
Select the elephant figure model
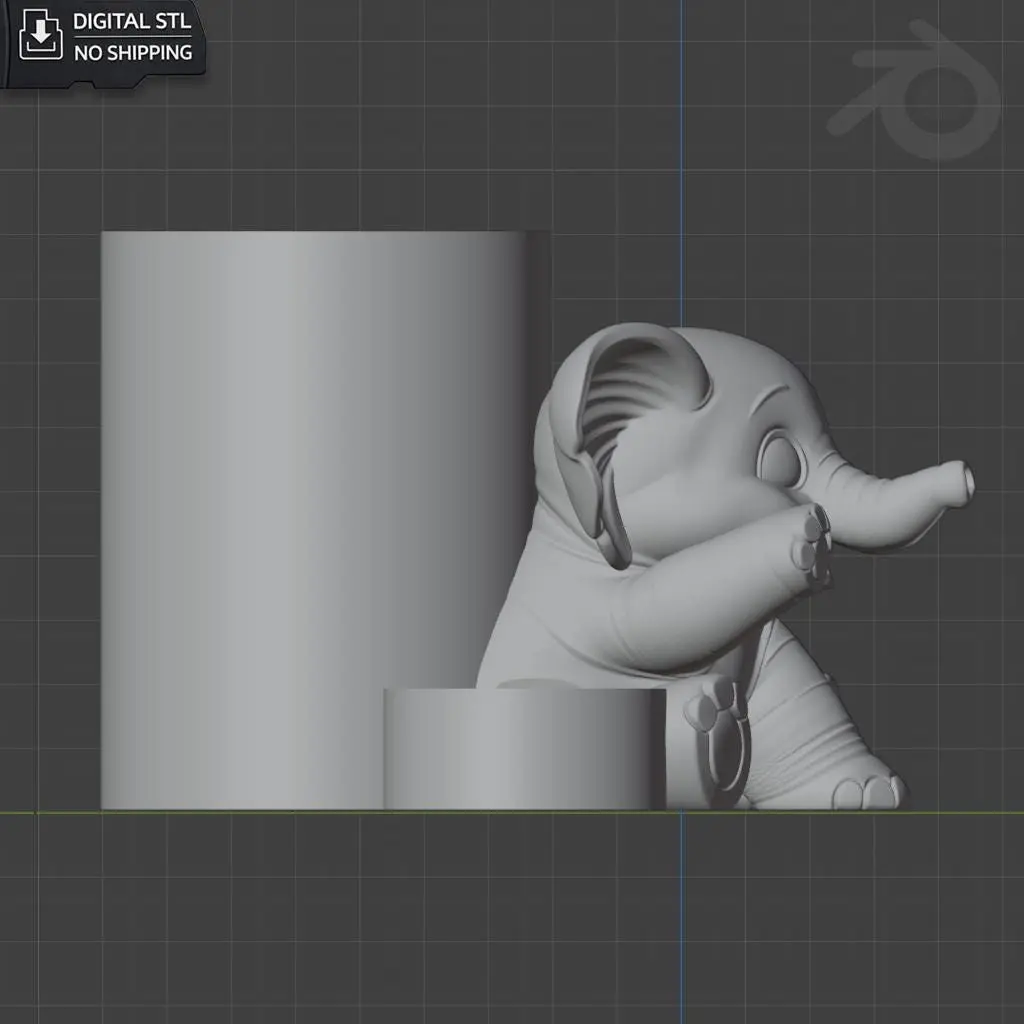click(x=725, y=567)
